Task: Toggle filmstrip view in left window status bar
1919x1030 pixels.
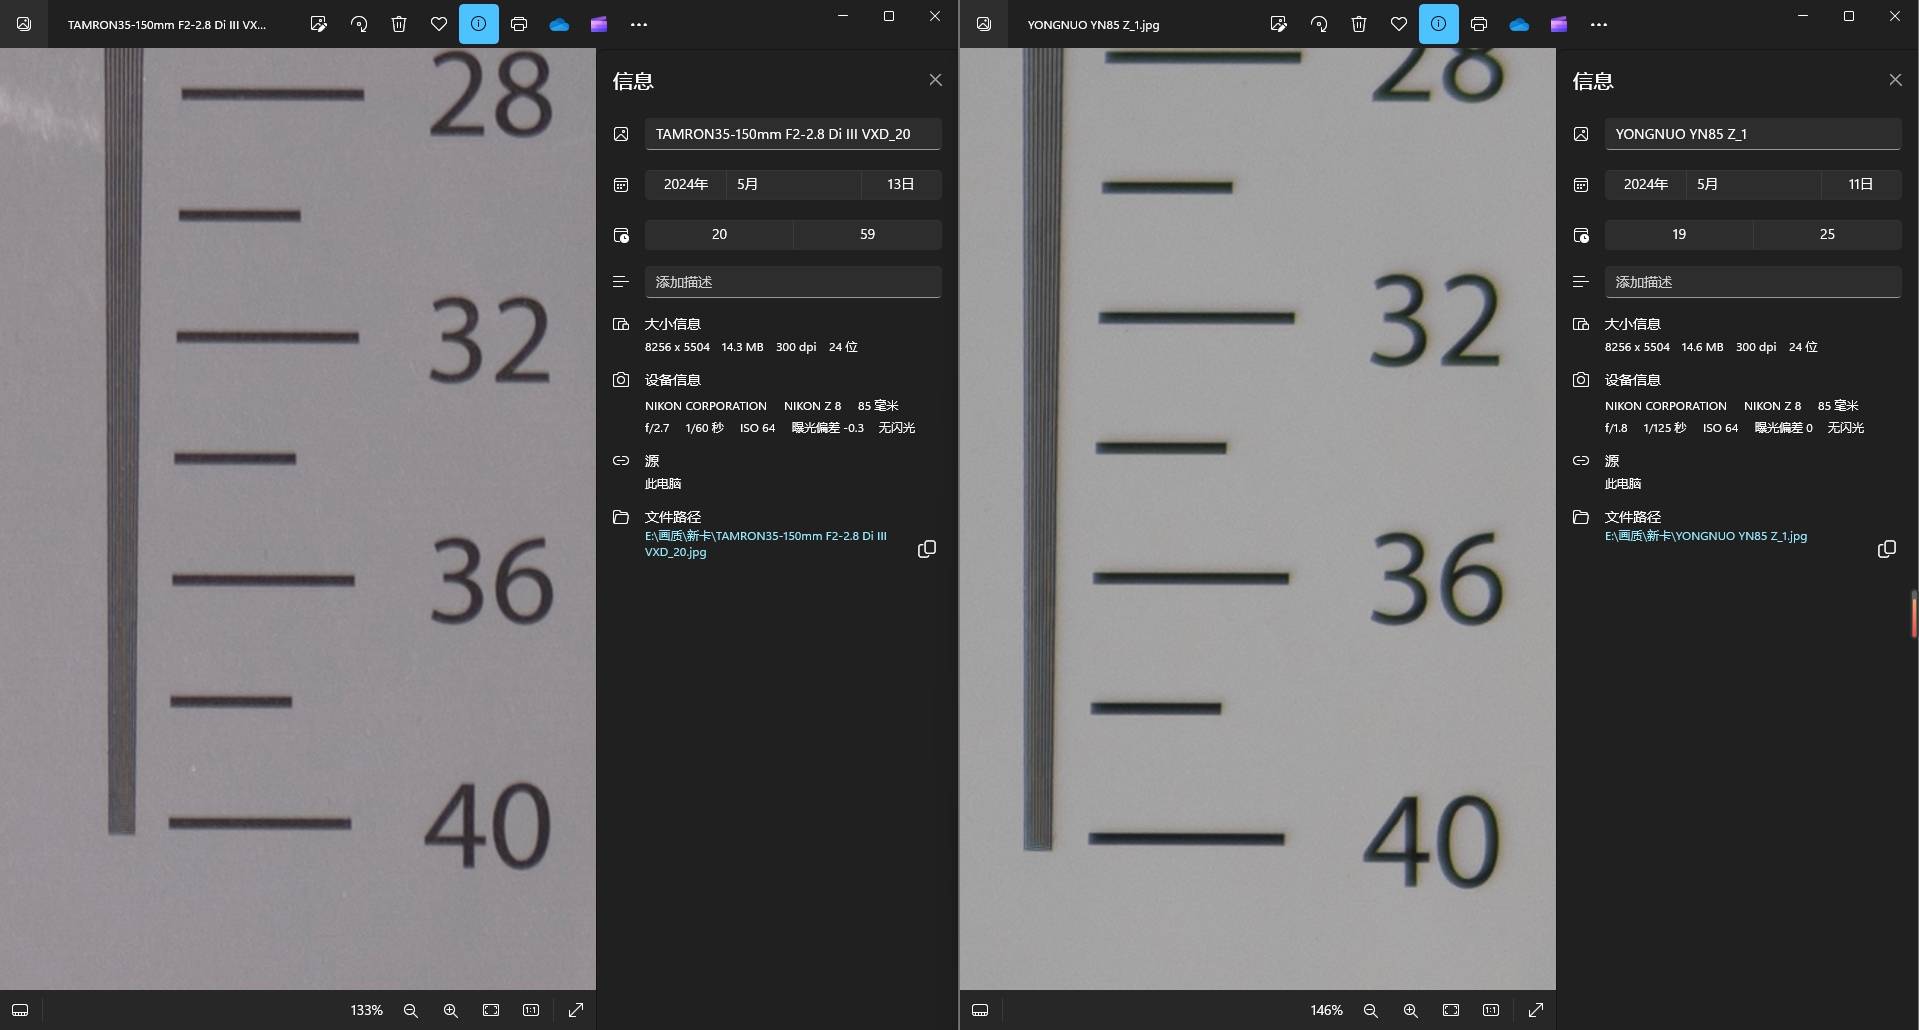Action: click(x=20, y=1010)
